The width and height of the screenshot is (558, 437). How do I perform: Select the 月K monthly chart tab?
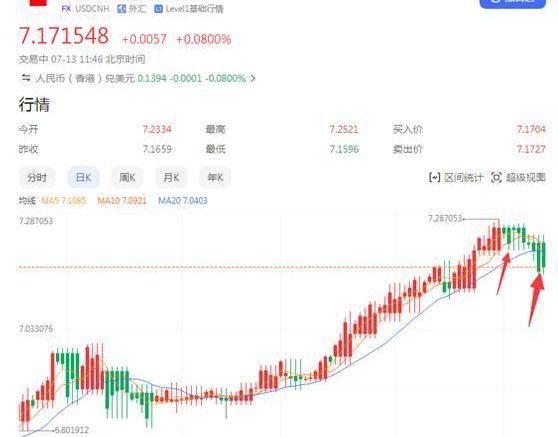(171, 177)
